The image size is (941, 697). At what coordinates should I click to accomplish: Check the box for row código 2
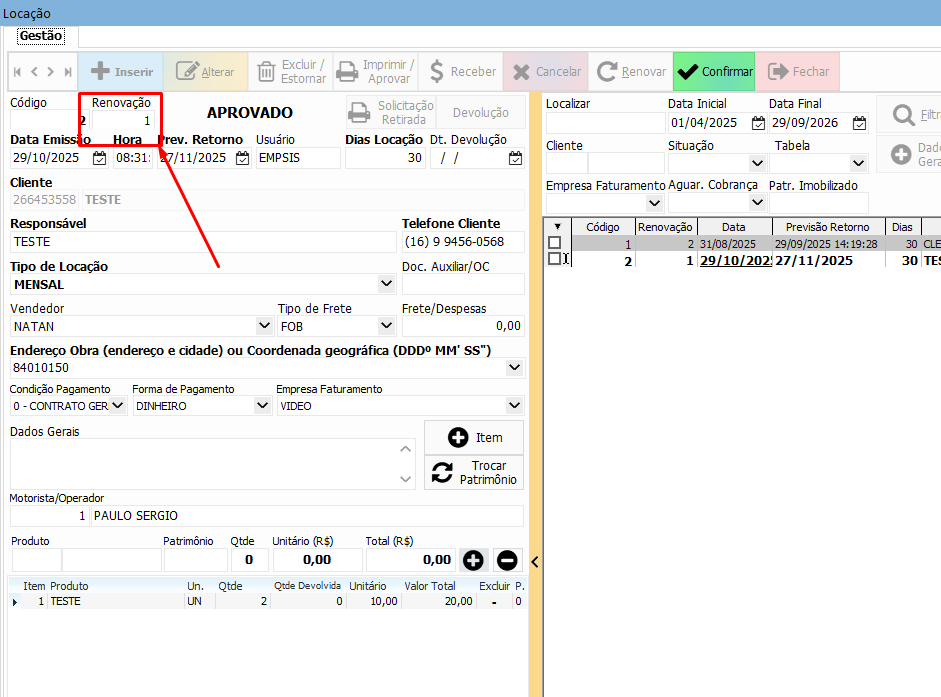[555, 259]
